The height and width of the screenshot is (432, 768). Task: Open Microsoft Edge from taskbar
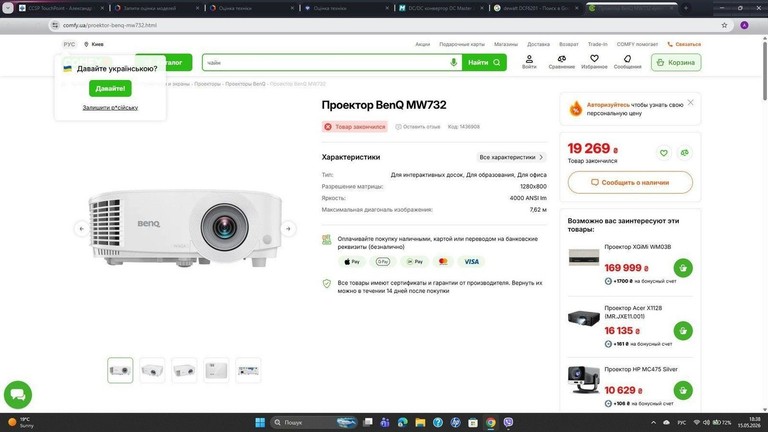(403, 422)
